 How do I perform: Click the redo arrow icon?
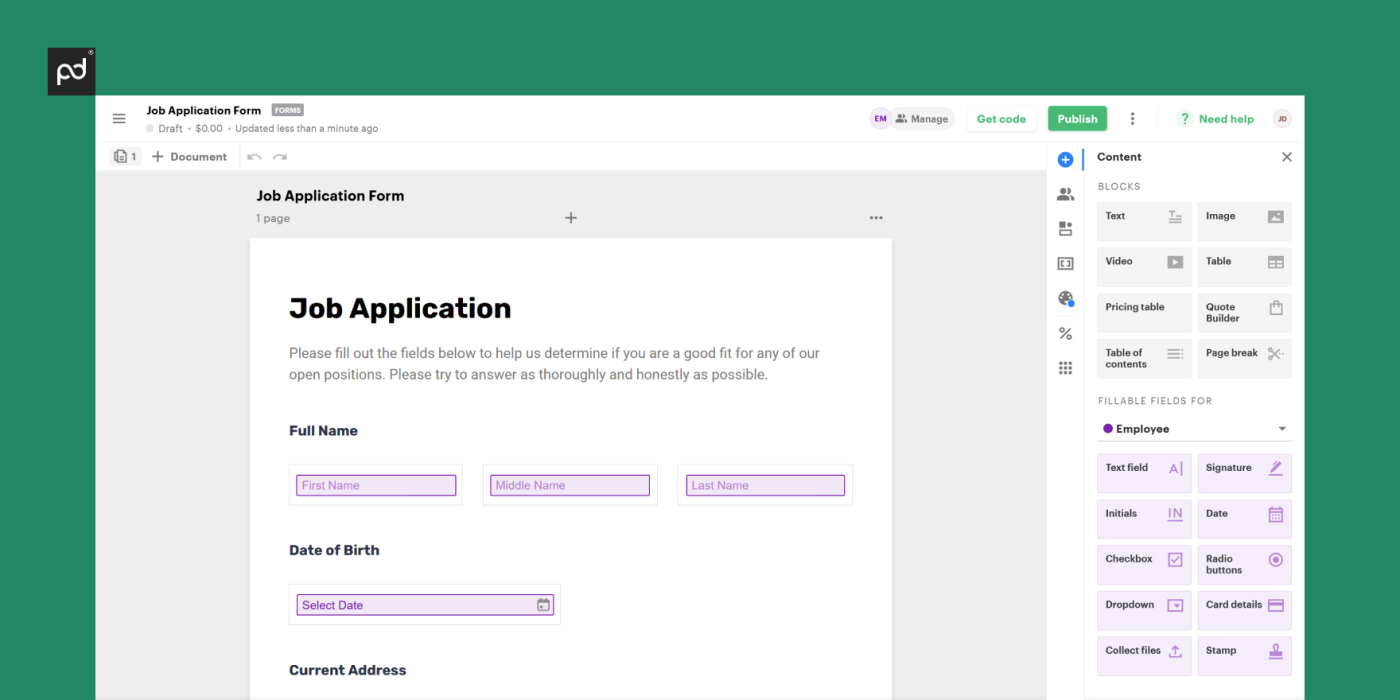[x=280, y=156]
